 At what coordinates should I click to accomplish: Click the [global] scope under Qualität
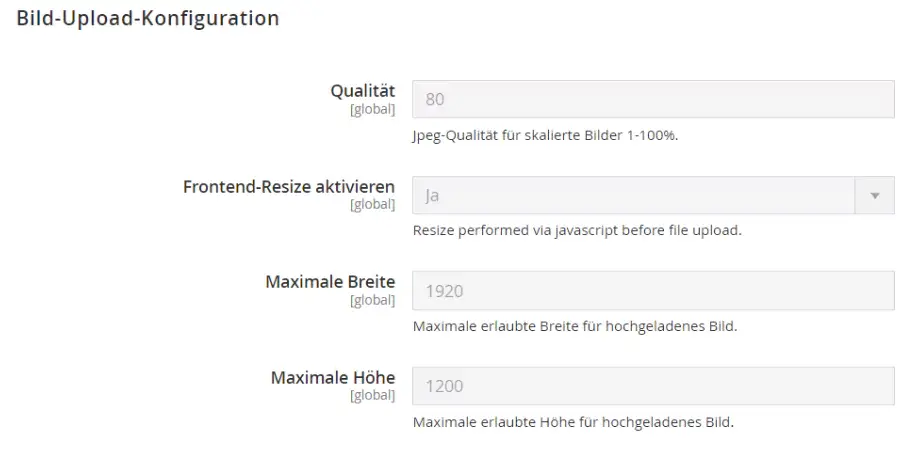[x=372, y=109]
